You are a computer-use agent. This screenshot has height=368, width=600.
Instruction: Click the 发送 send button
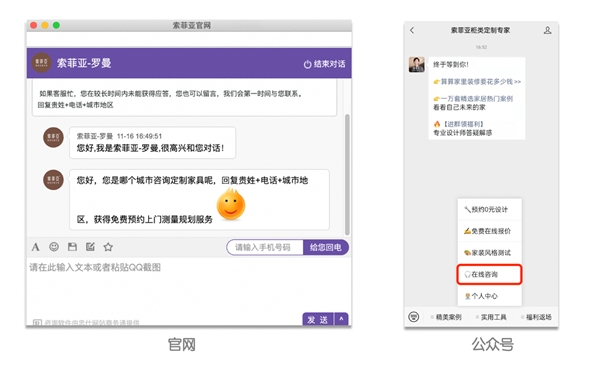[318, 319]
